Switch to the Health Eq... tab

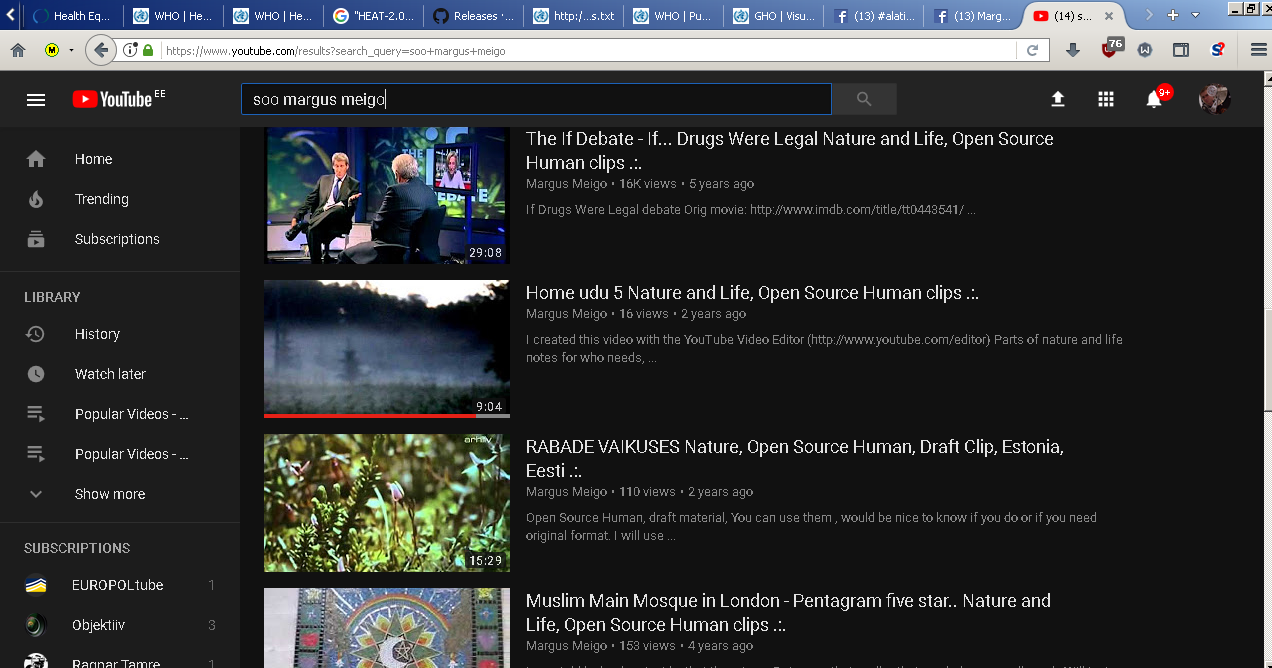pyautogui.click(x=74, y=16)
